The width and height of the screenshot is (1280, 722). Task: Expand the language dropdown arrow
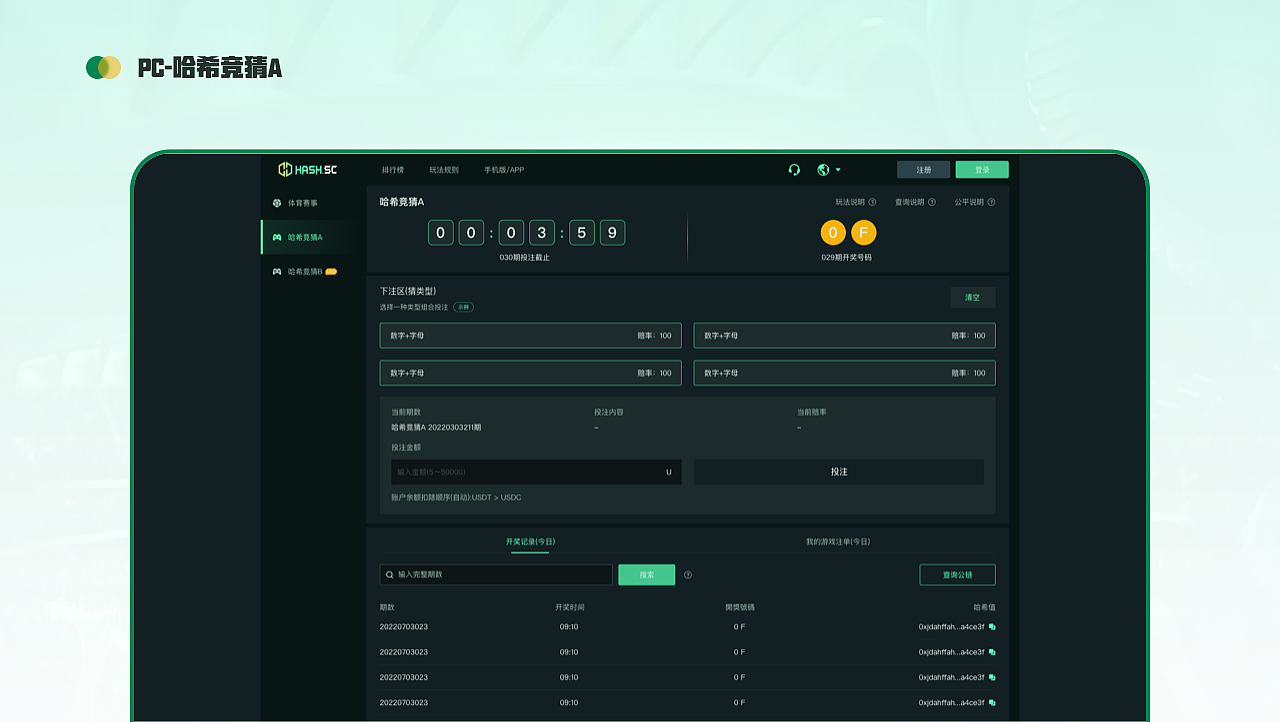pos(838,170)
